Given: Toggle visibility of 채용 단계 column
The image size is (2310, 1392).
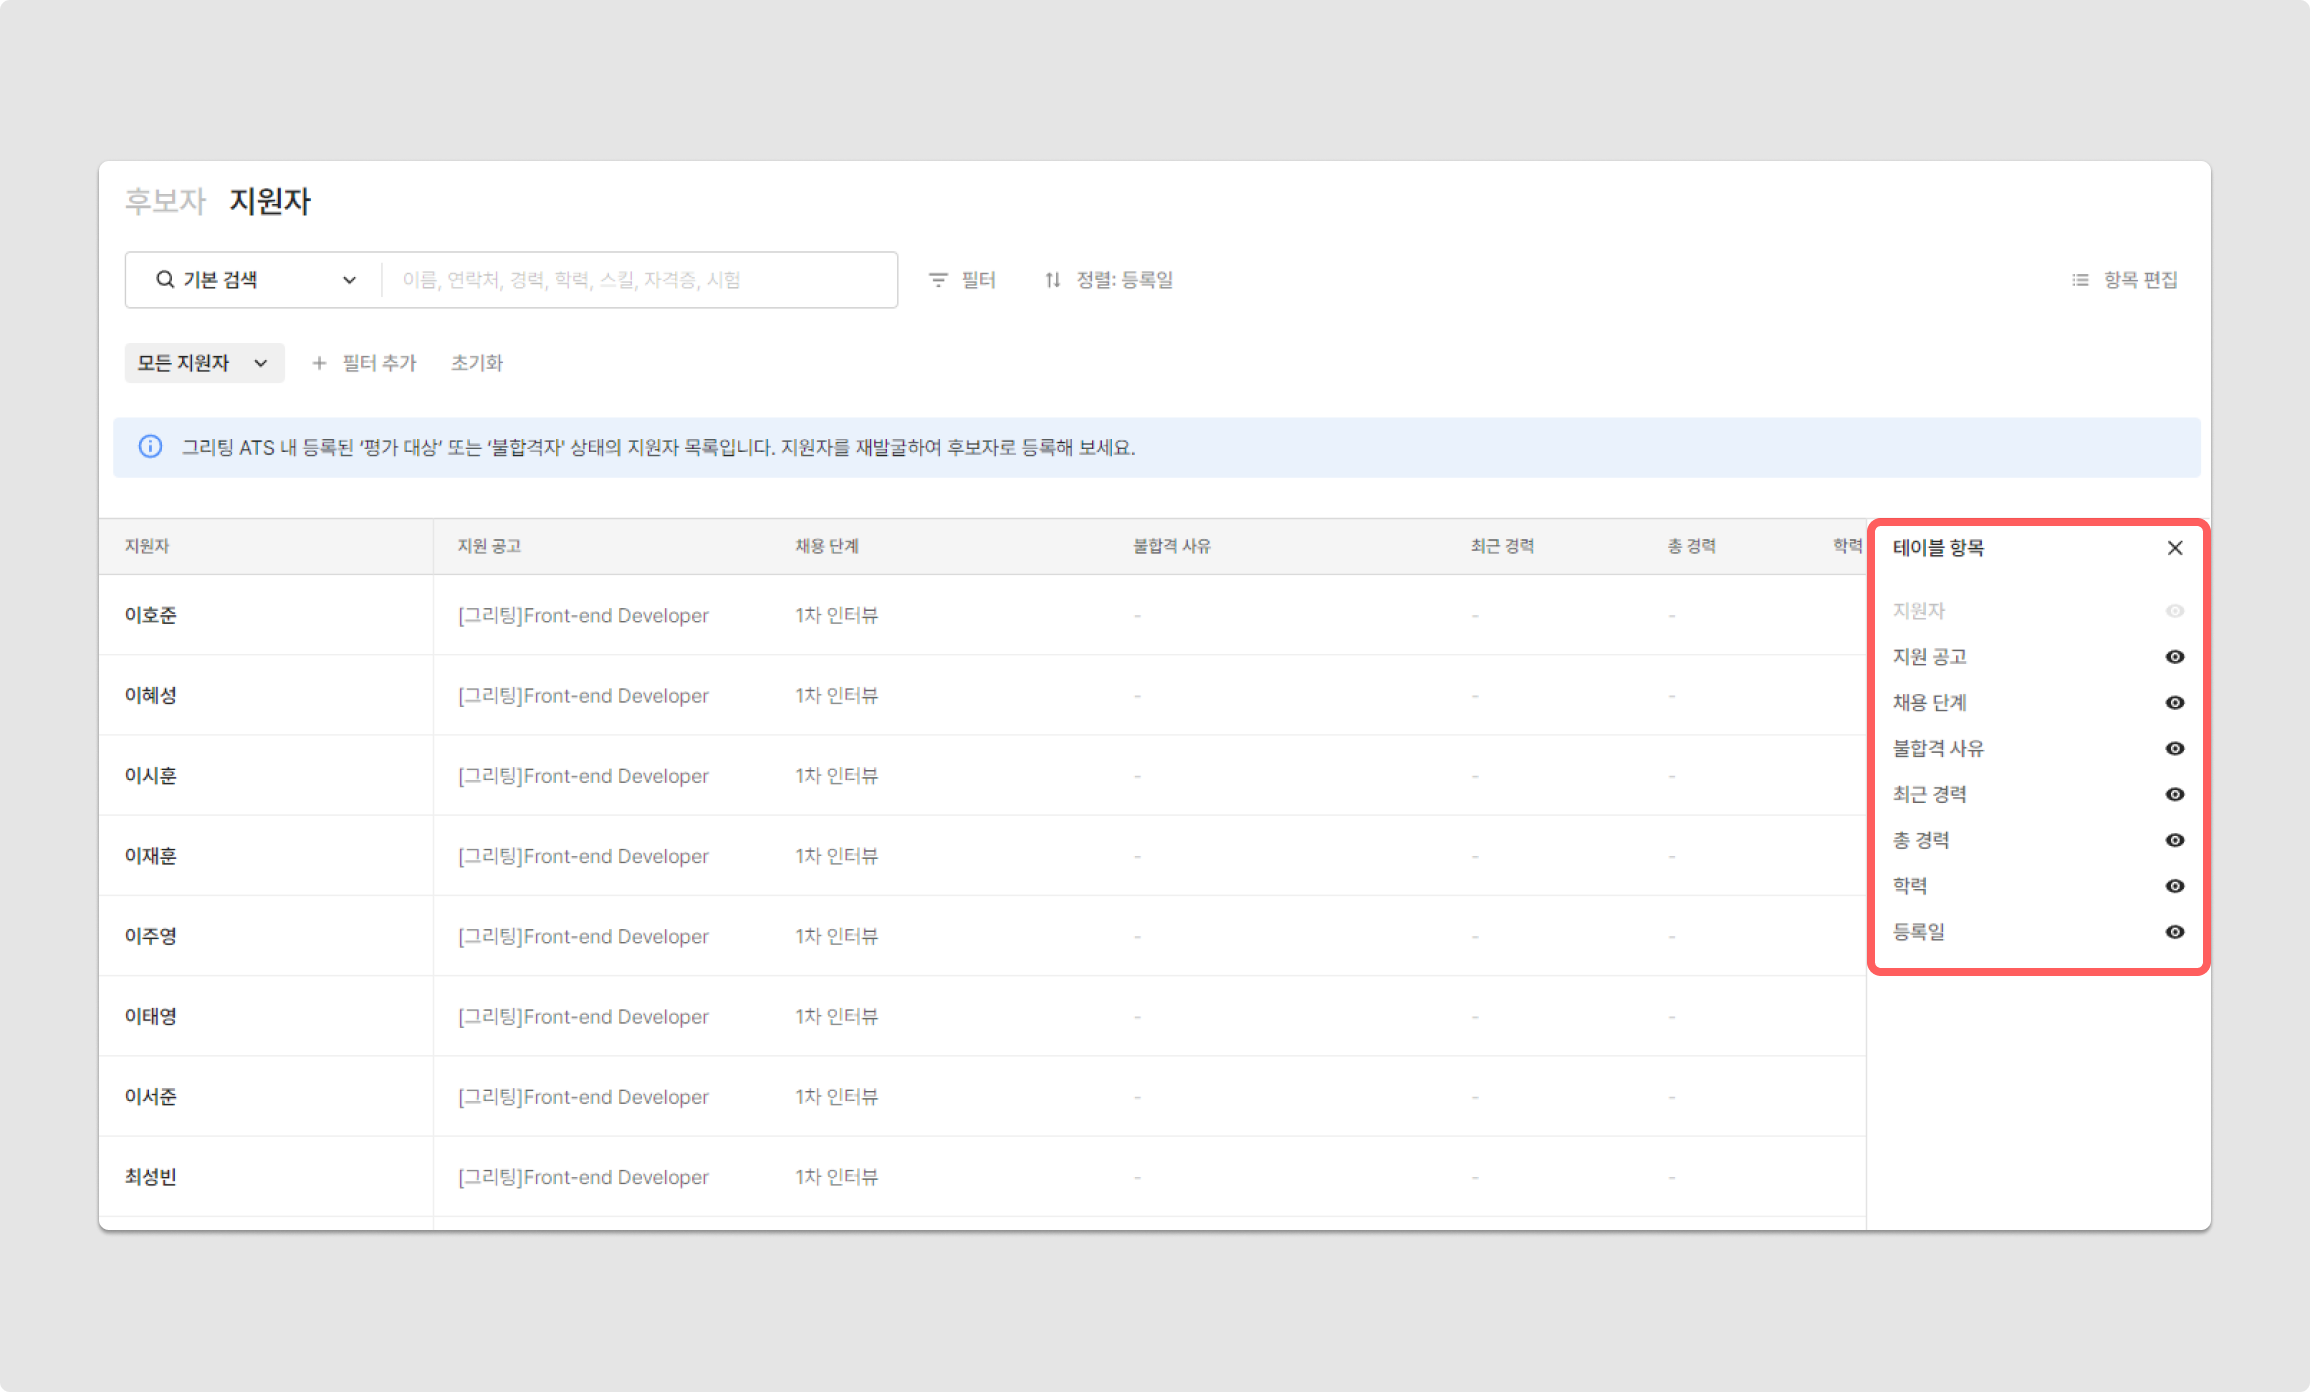Looking at the screenshot, I should [x=2175, y=703].
